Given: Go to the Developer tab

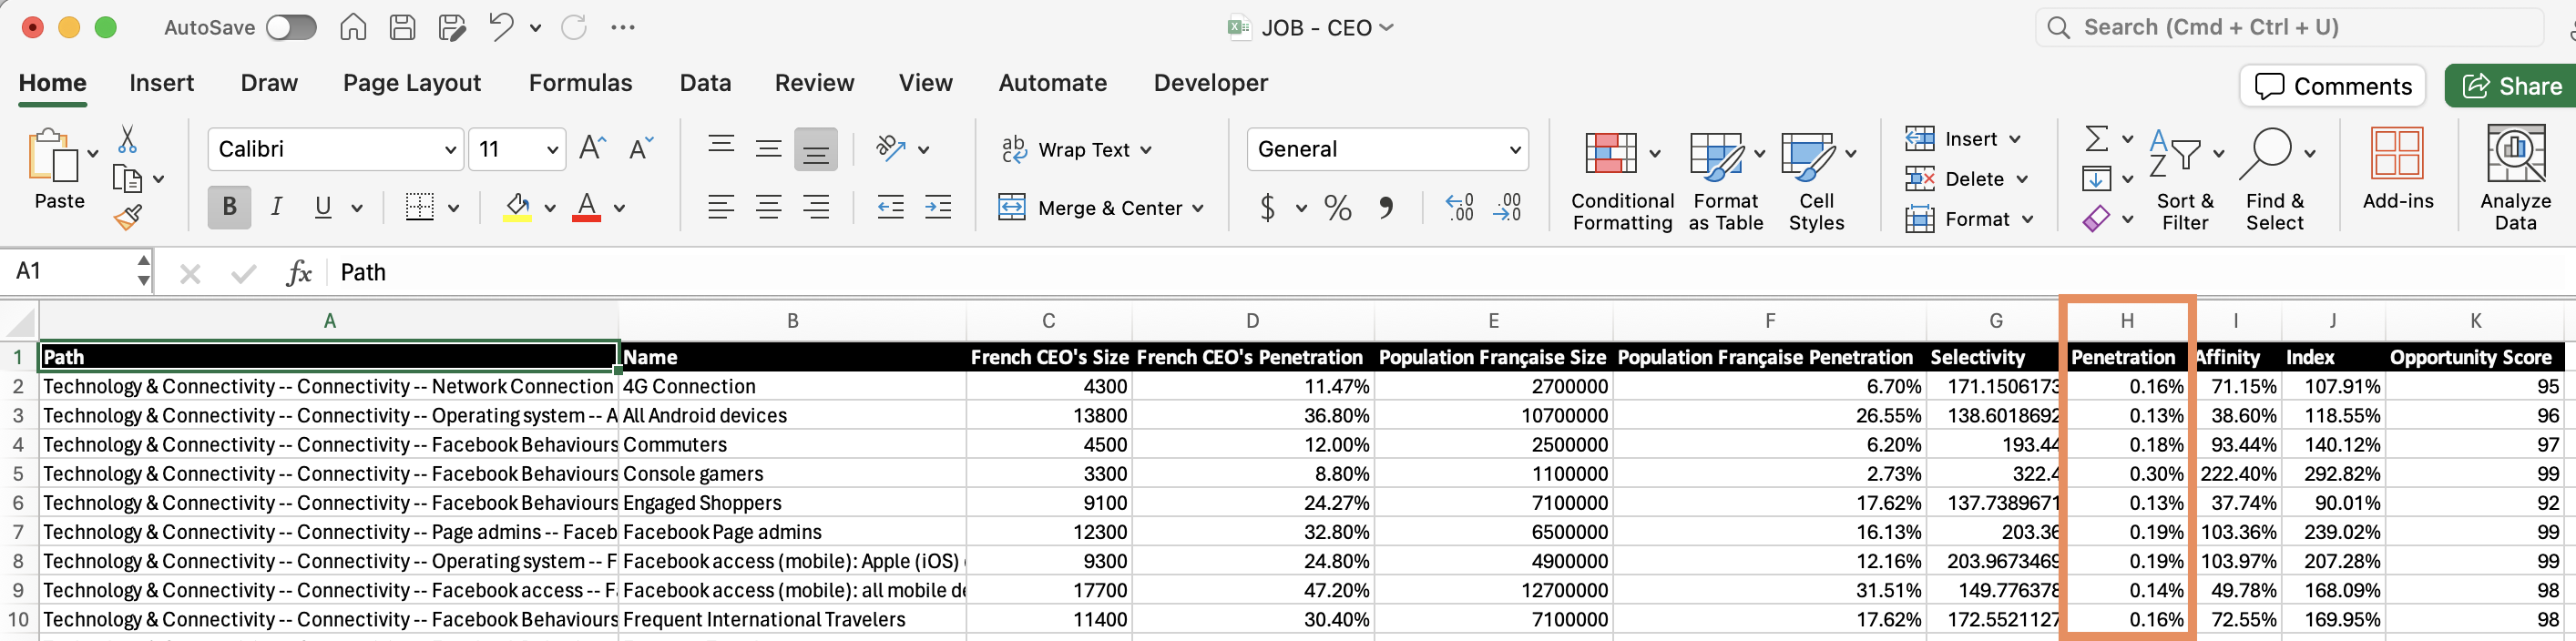Looking at the screenshot, I should click(1211, 83).
